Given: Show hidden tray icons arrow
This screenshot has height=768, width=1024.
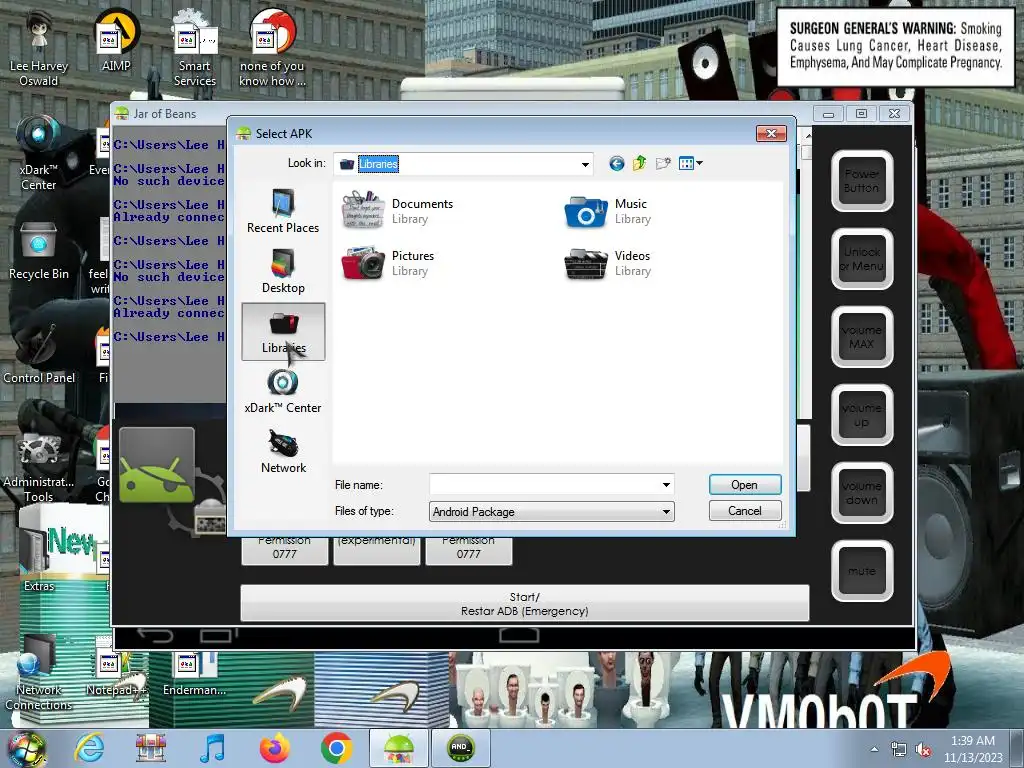Looking at the screenshot, I should [x=874, y=749].
